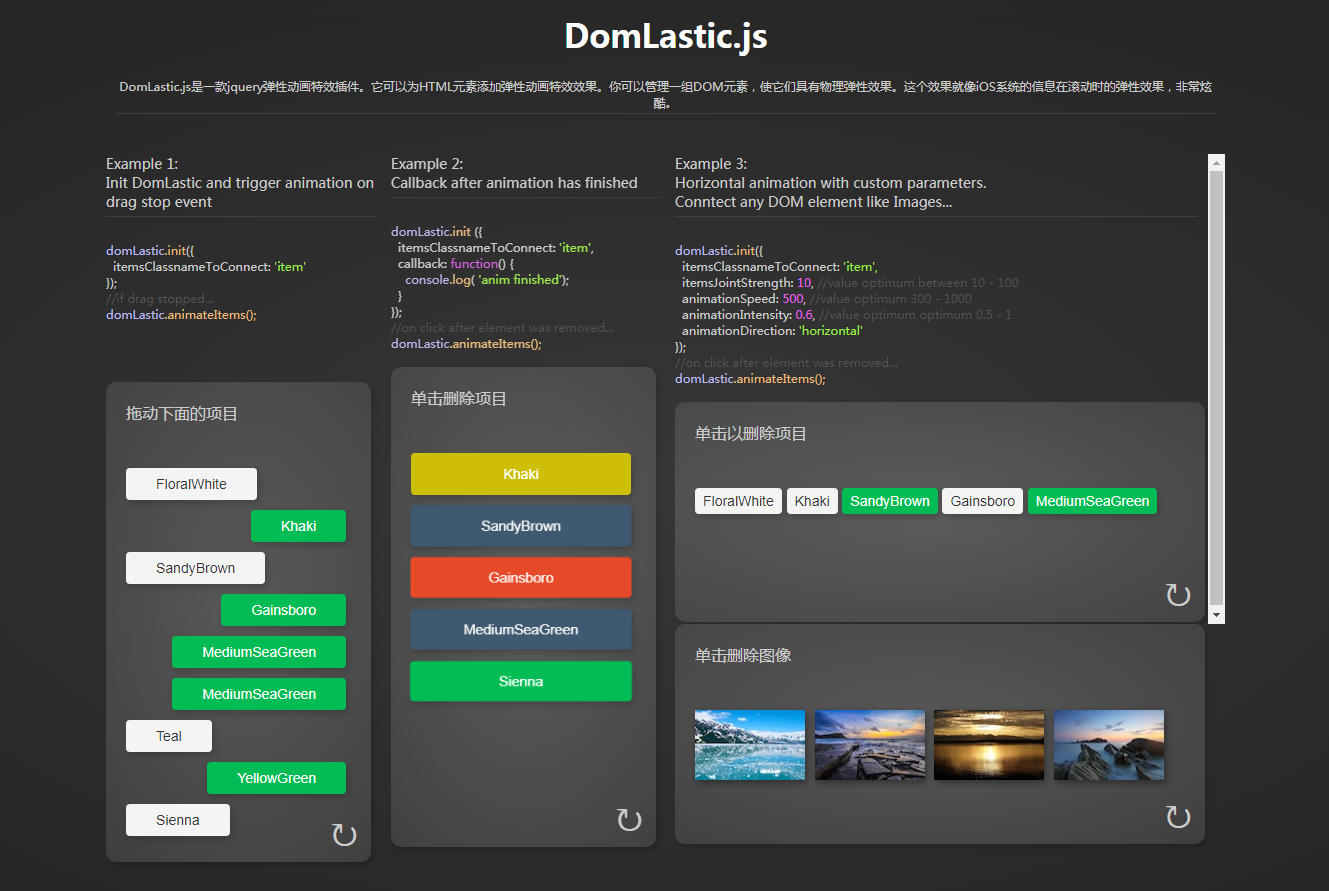Click the console.log code line in Example 2

coord(487,280)
